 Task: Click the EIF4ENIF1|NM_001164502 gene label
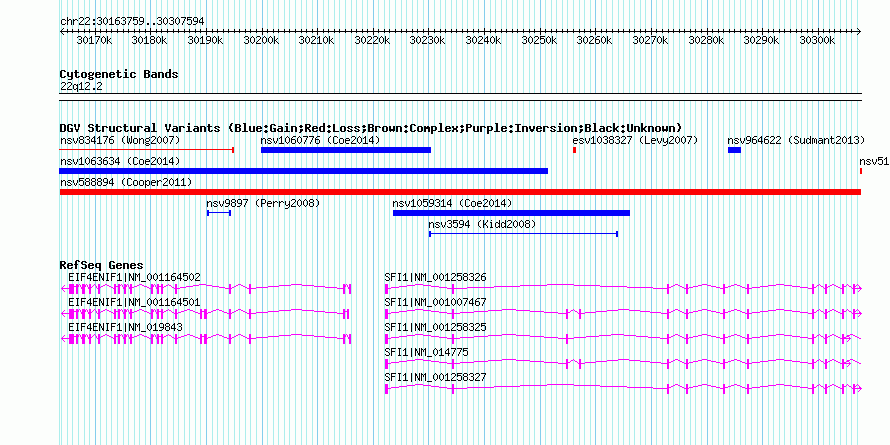click(x=134, y=277)
